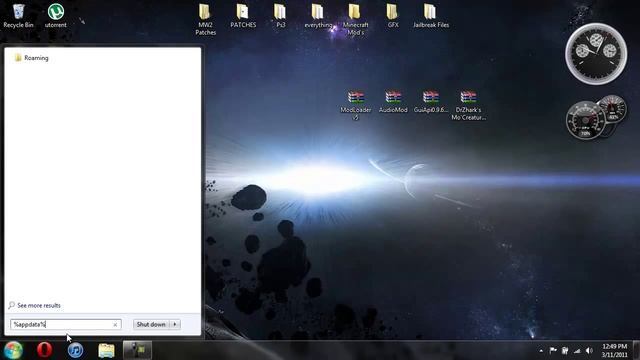
Task: Open the network signal tray icon
Action: 577,351
